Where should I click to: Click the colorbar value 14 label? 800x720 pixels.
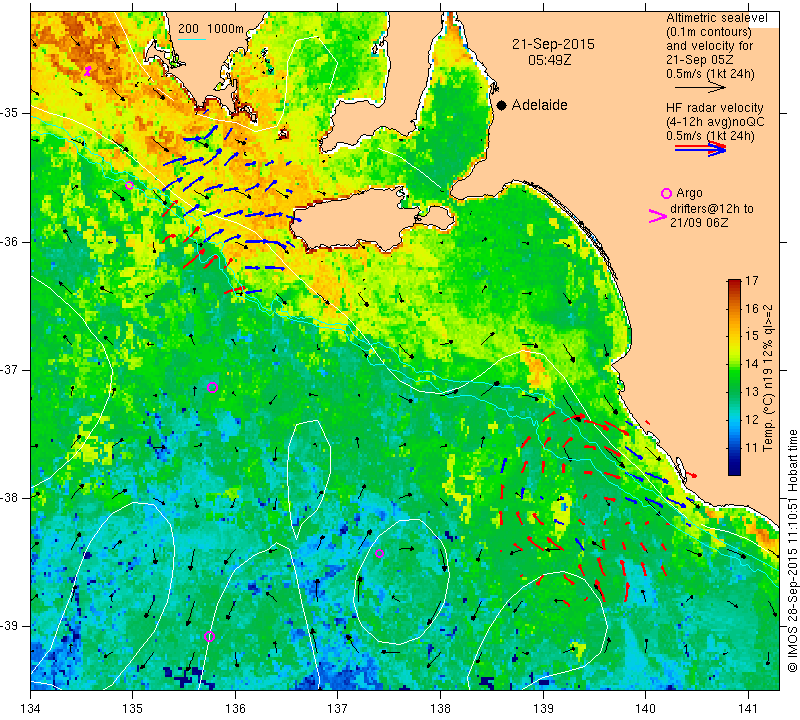coord(752,364)
